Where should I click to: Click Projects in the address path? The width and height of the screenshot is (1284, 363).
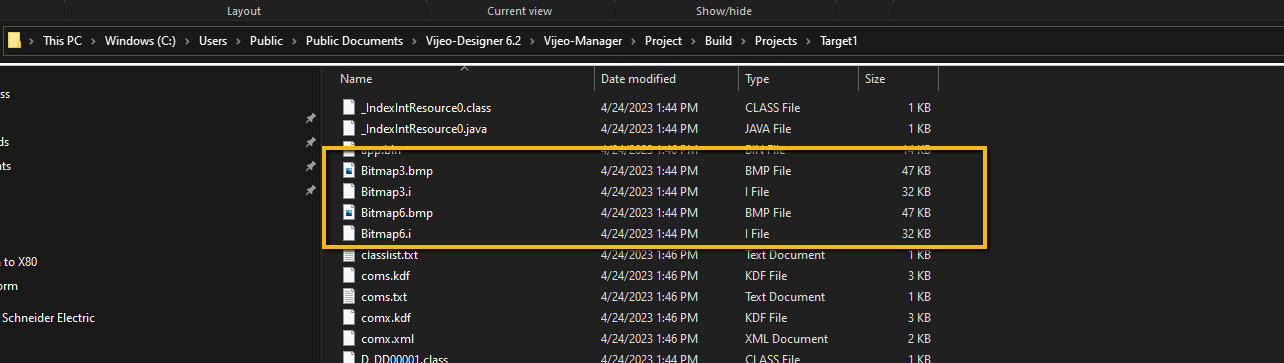[x=776, y=41]
